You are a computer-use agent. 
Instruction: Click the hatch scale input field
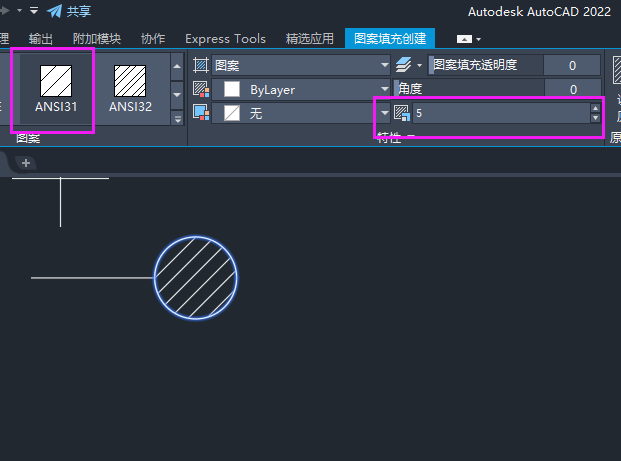point(500,113)
